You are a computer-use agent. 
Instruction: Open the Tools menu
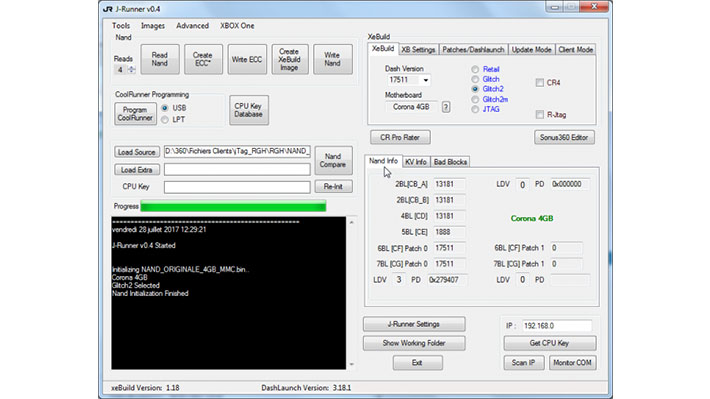(x=121, y=26)
